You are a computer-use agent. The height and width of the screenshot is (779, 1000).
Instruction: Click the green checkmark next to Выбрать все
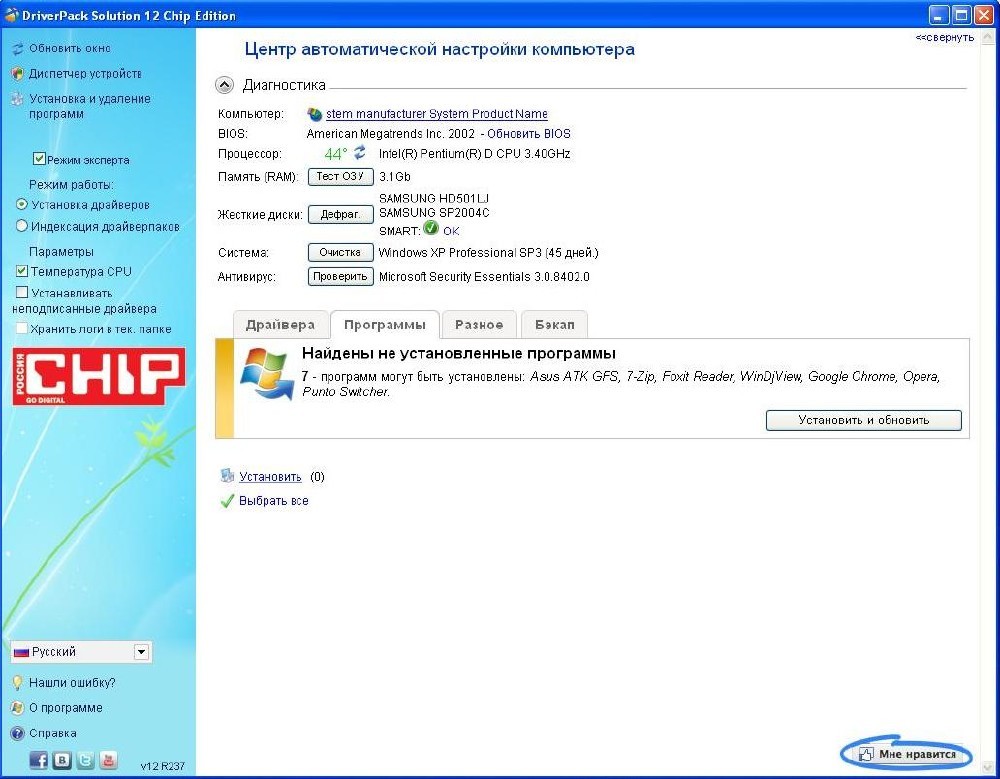(x=226, y=501)
